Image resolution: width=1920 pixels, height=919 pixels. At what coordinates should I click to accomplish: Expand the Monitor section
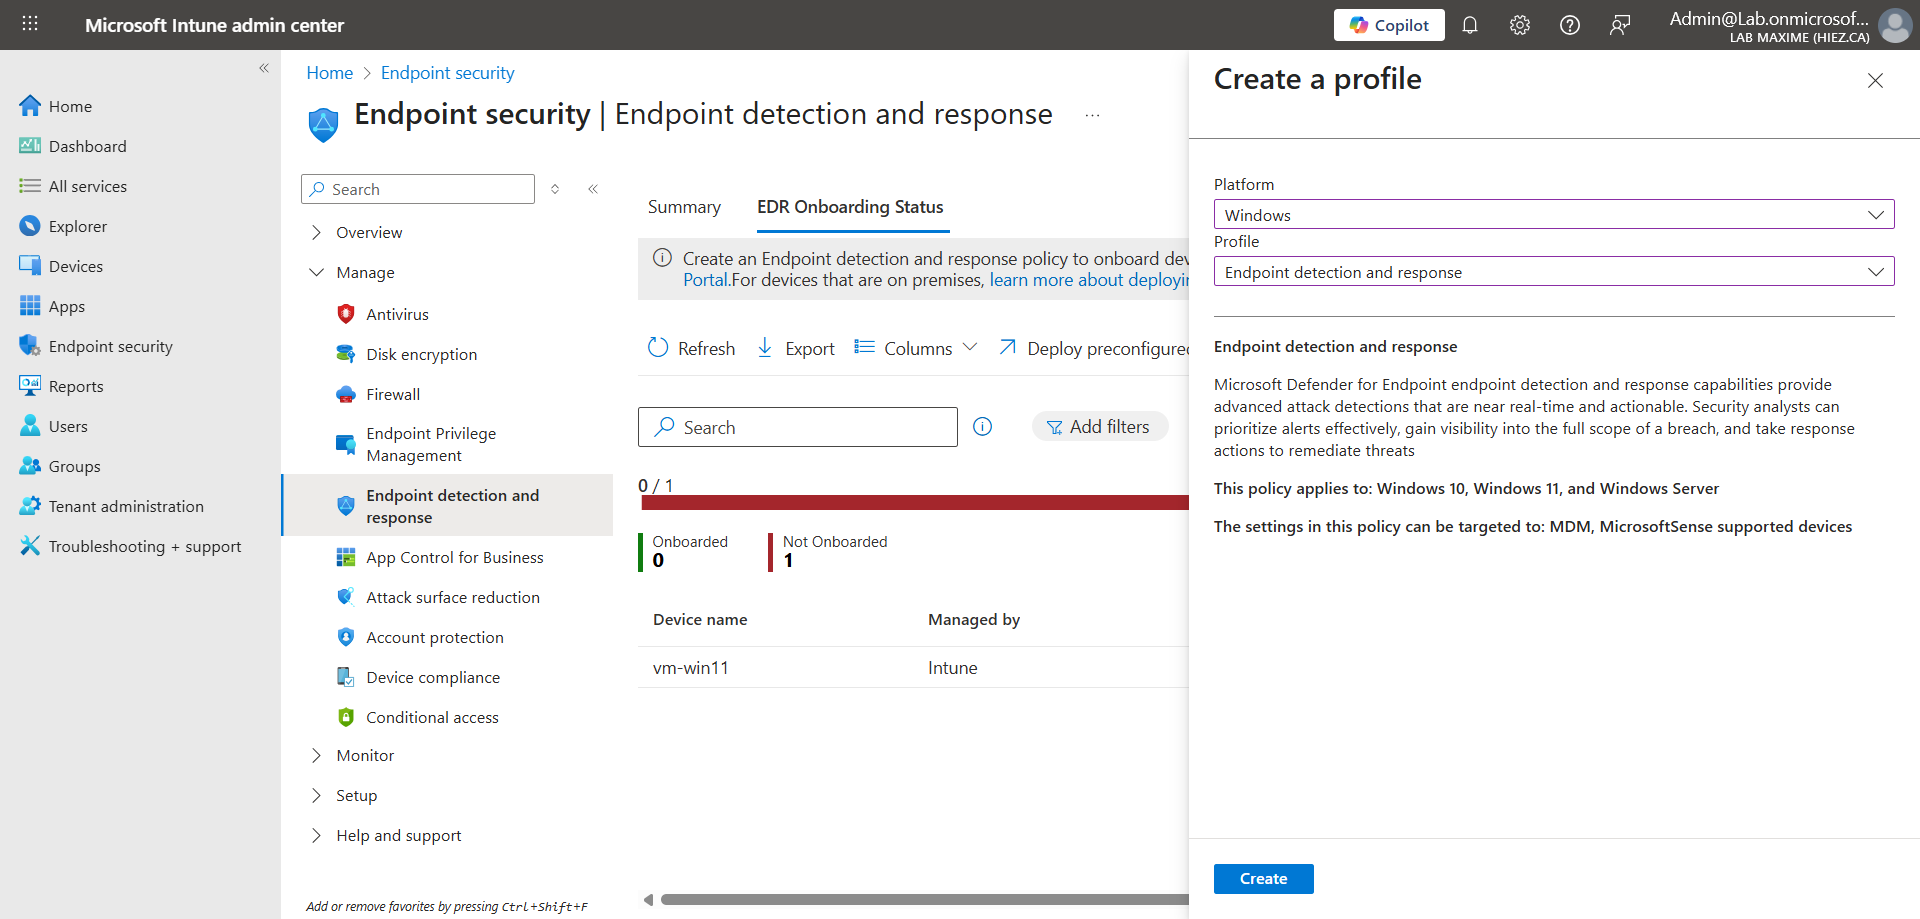317,756
